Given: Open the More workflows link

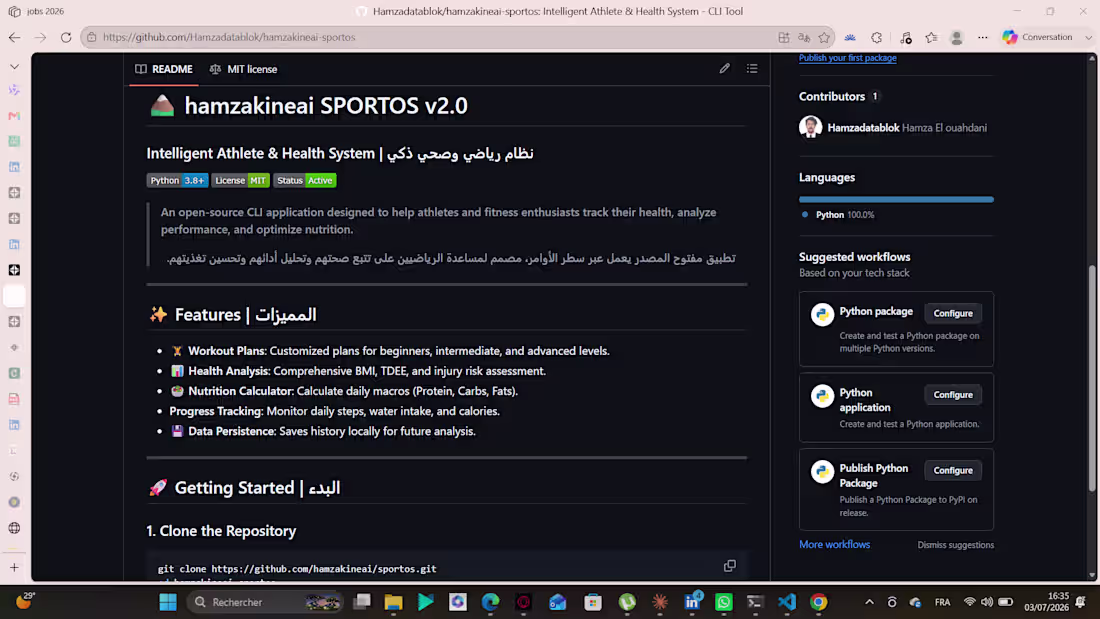Looking at the screenshot, I should (x=834, y=545).
